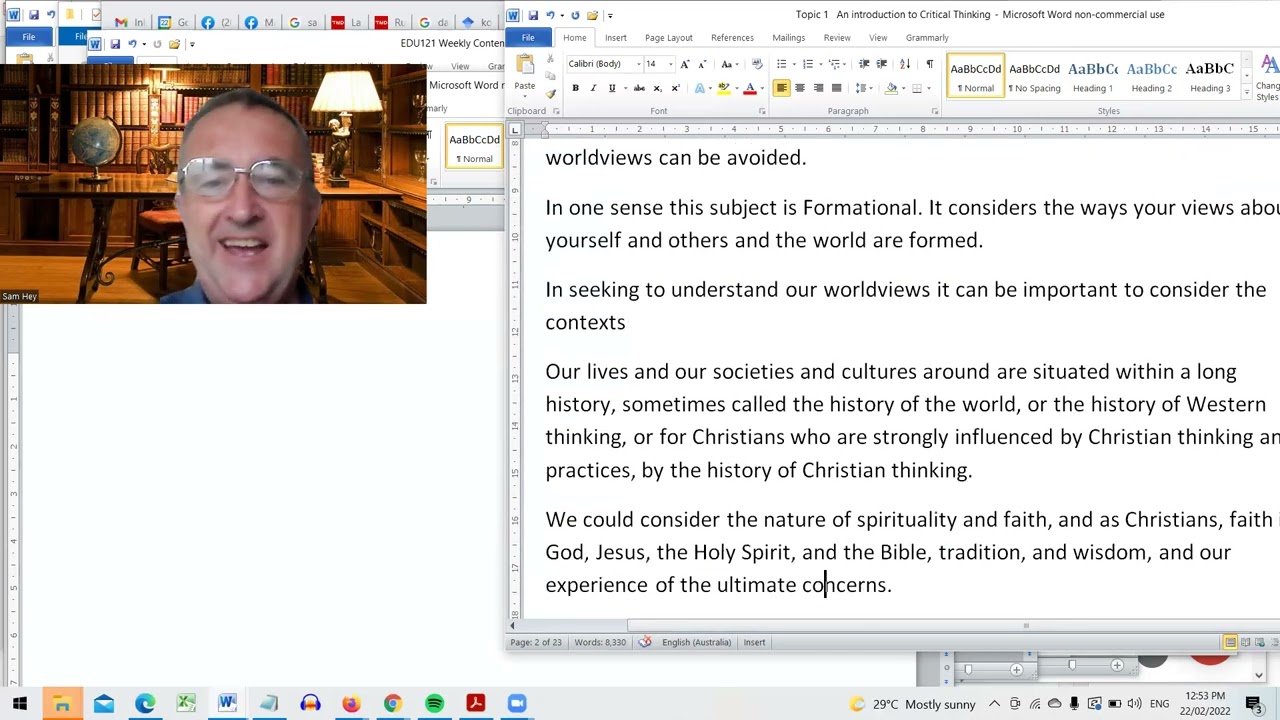Open the Paragraph dialog launcher
This screenshot has height=720, width=1280.
point(935,111)
